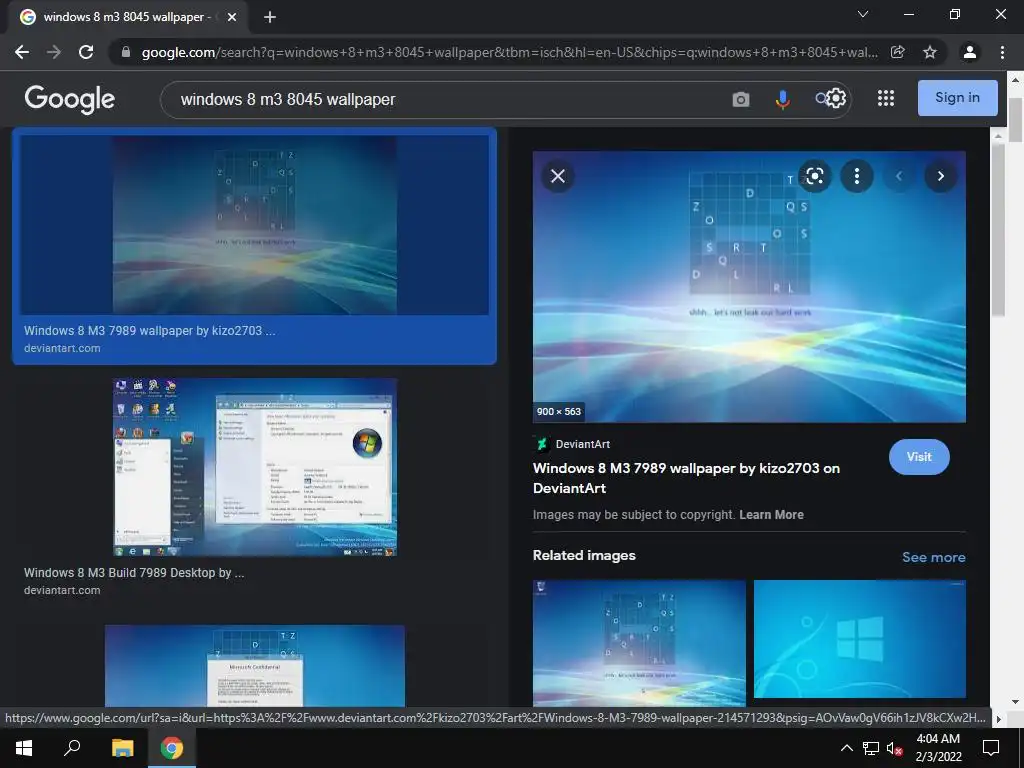Open network icon in system tray
The image size is (1024, 768).
click(x=871, y=748)
